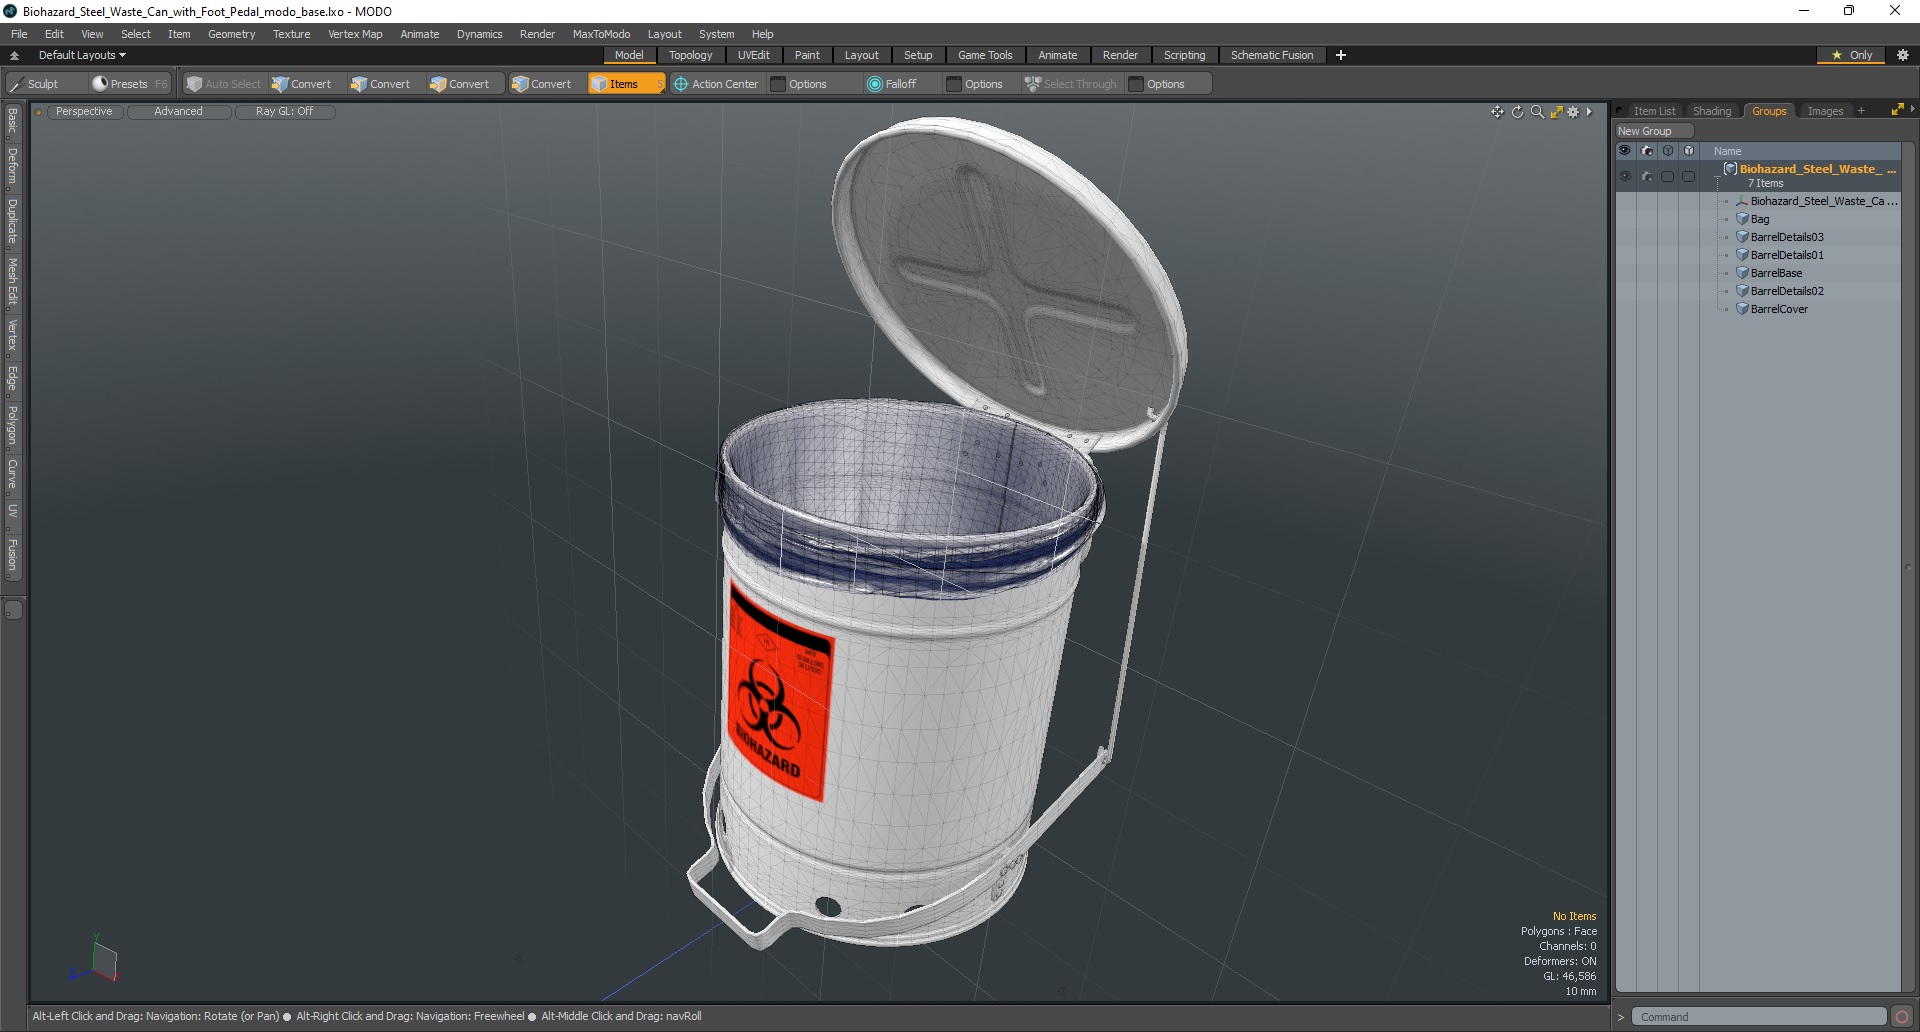The width and height of the screenshot is (1920, 1032).
Task: Open viewport settings gear icon
Action: pos(1573,112)
